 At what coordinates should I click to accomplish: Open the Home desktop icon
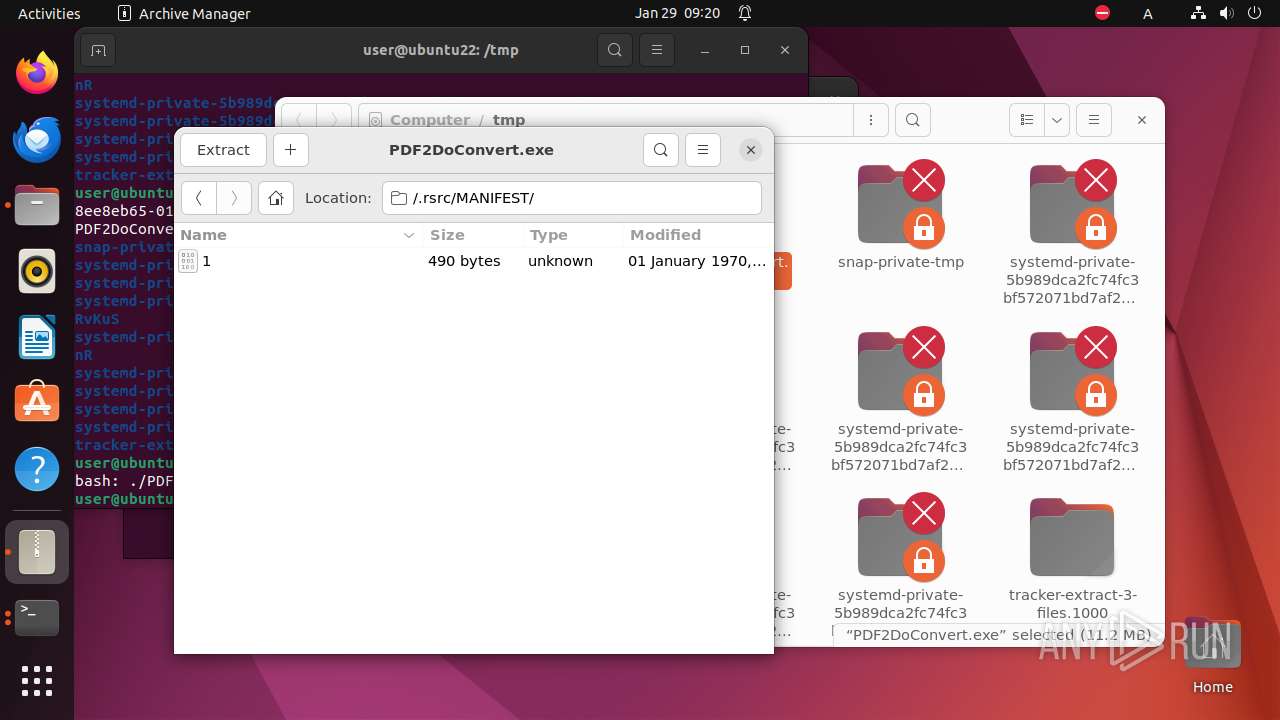[x=1212, y=657]
